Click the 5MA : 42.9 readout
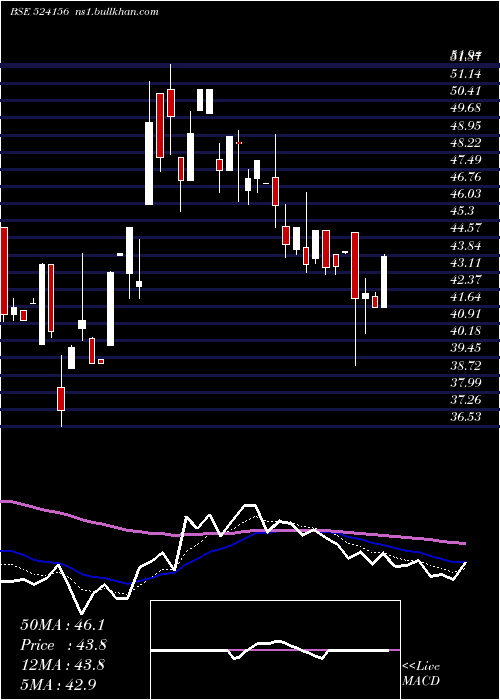 (58, 684)
